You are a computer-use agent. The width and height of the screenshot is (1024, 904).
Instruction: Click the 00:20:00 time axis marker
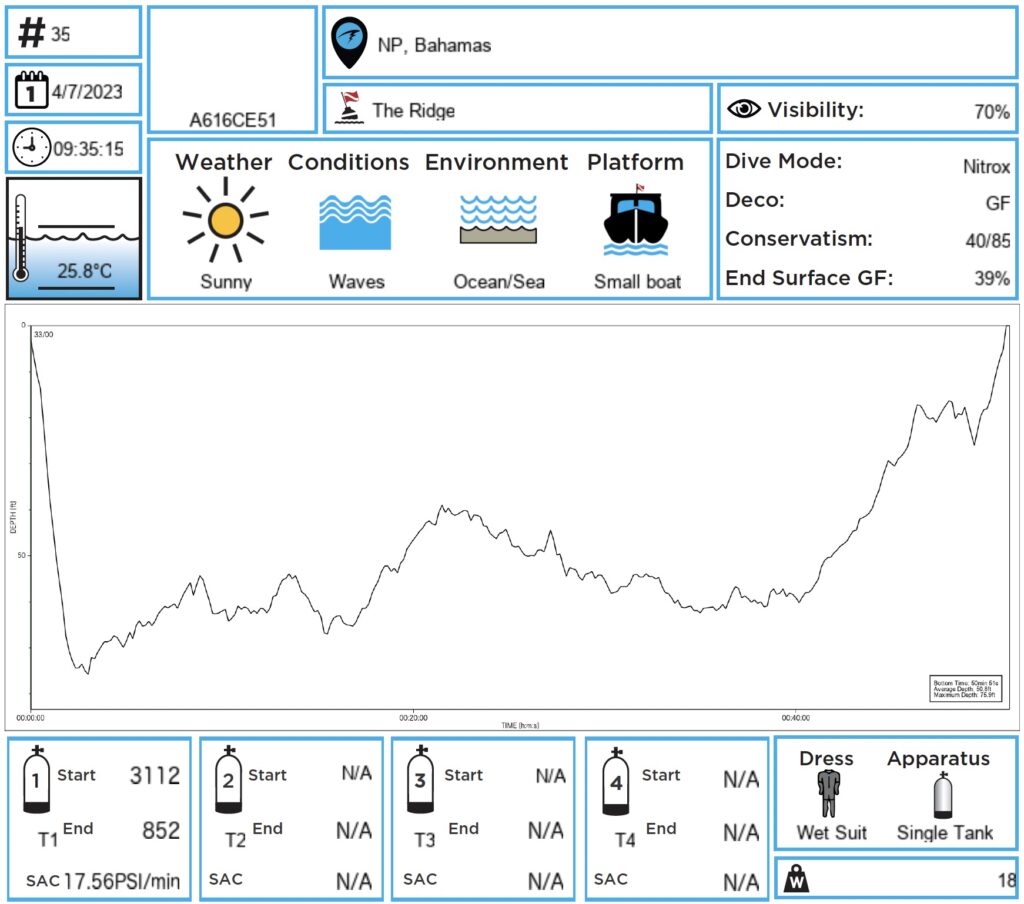[x=413, y=717]
